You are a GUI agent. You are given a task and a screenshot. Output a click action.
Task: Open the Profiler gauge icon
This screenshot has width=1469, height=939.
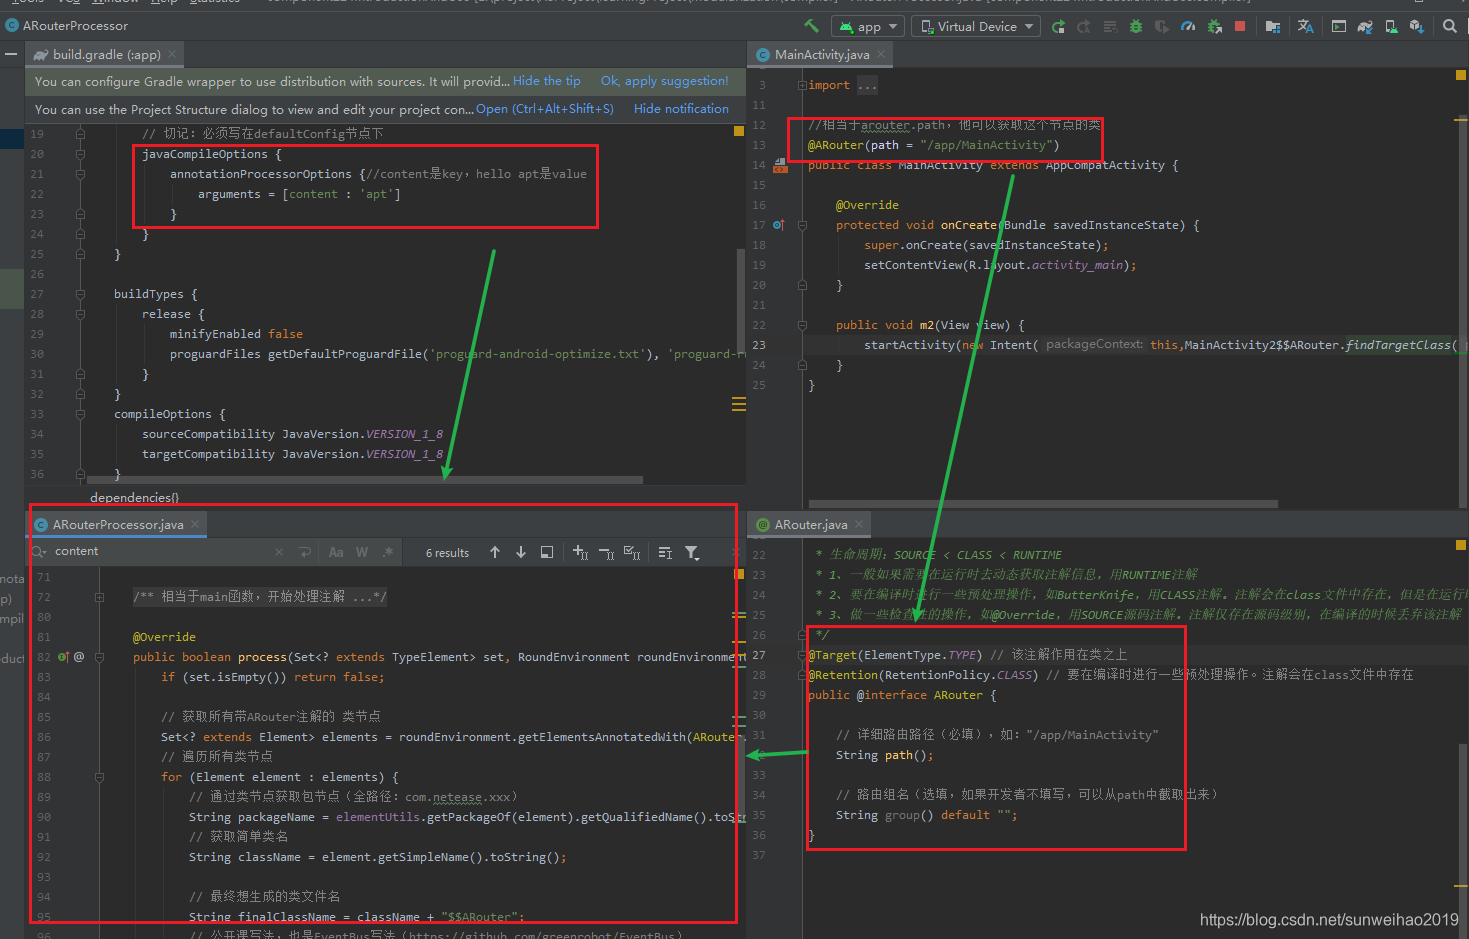(1188, 27)
